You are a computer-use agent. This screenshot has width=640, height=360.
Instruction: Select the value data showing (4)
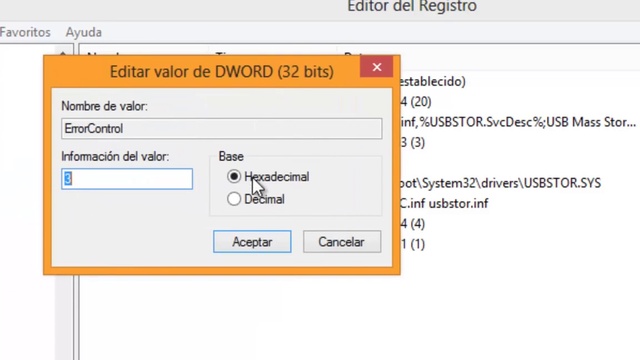coord(413,224)
